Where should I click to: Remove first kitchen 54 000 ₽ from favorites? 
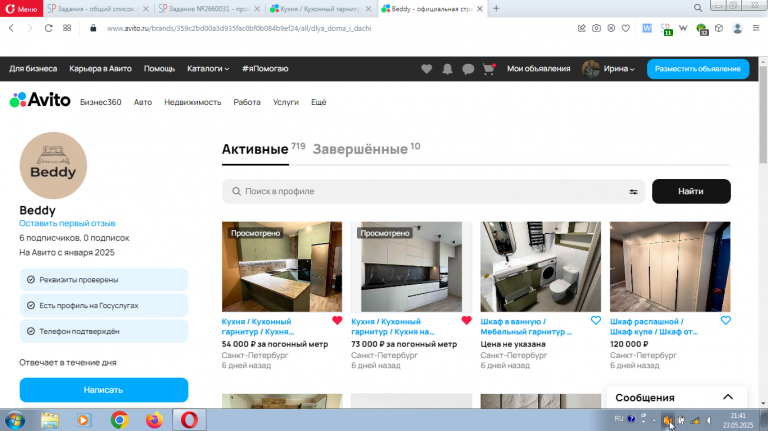(x=337, y=320)
